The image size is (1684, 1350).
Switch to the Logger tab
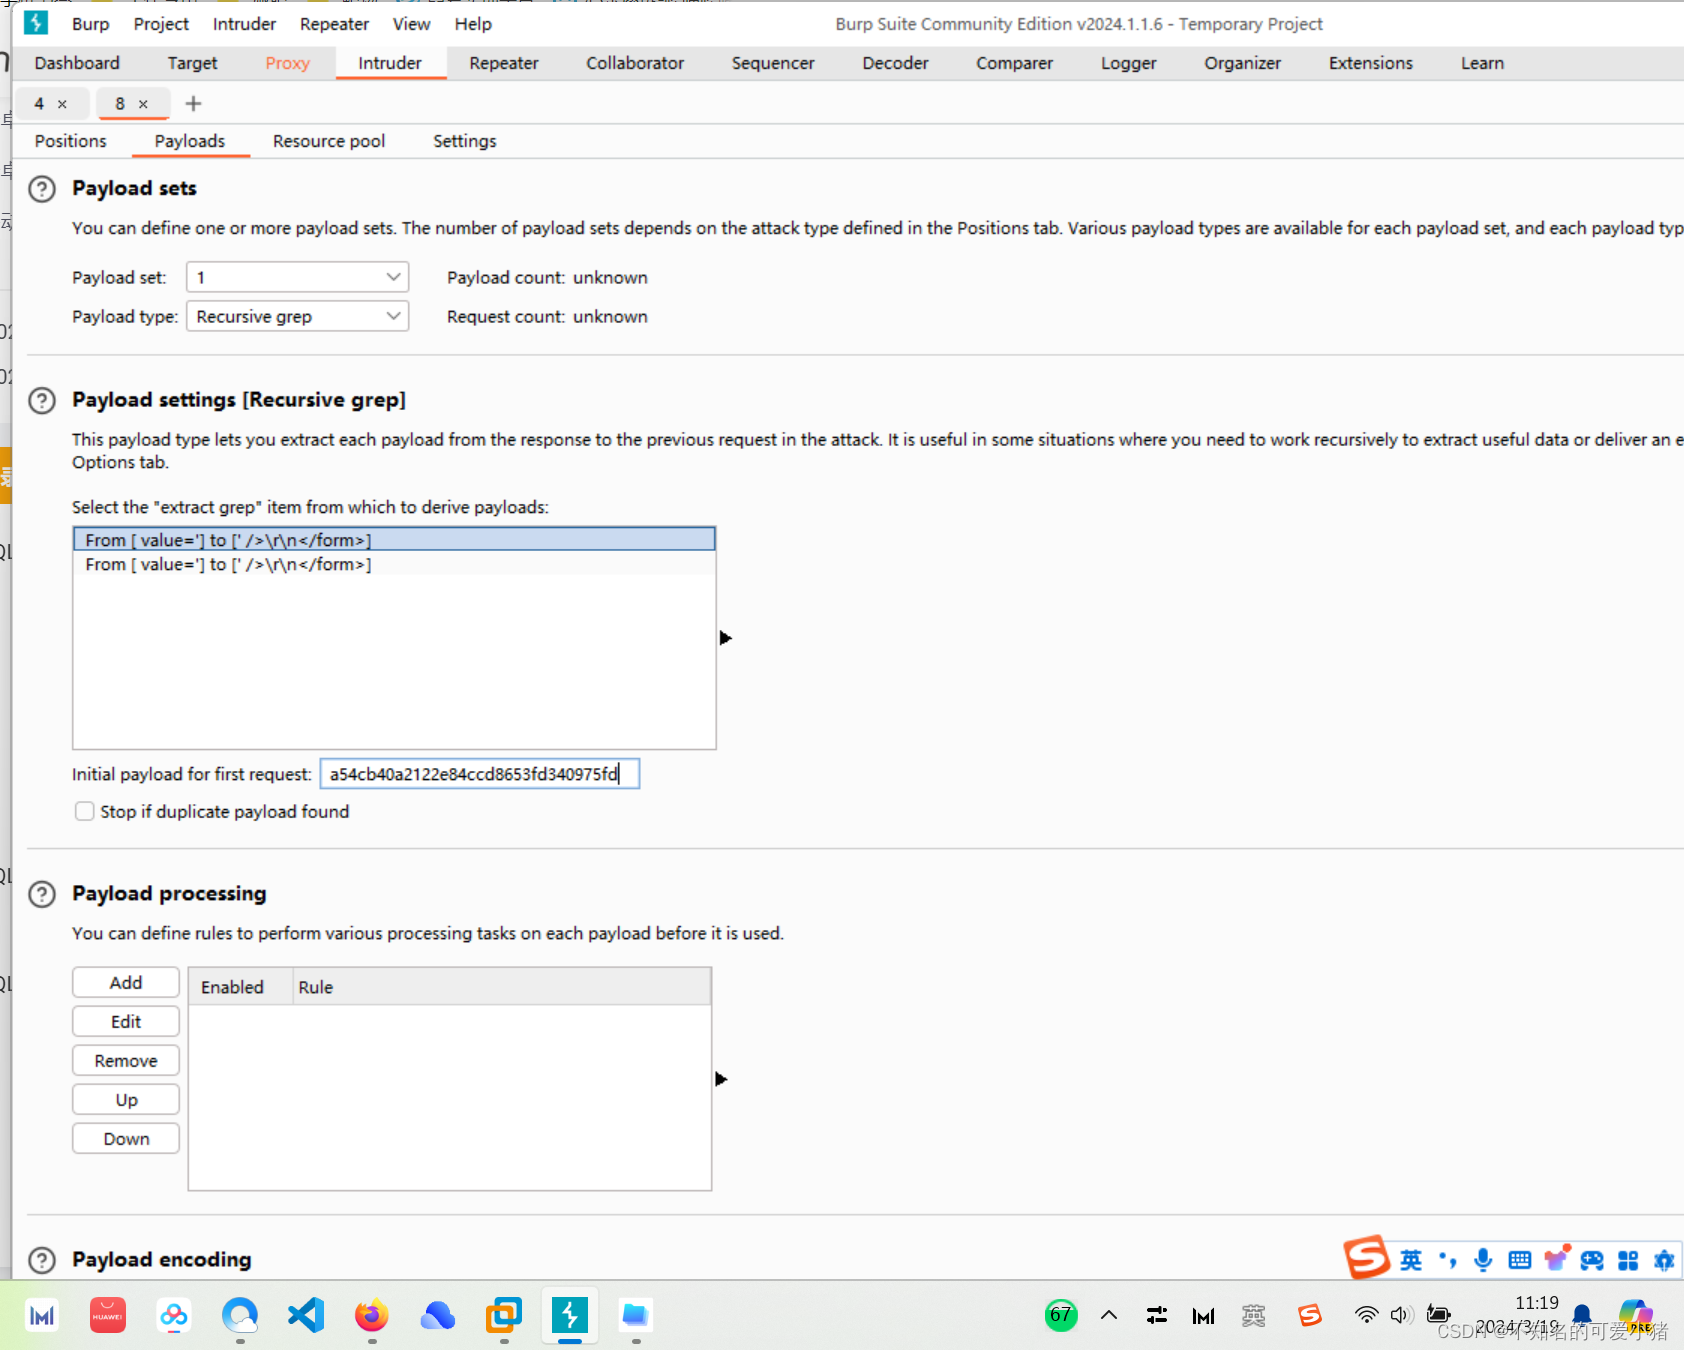1128,63
